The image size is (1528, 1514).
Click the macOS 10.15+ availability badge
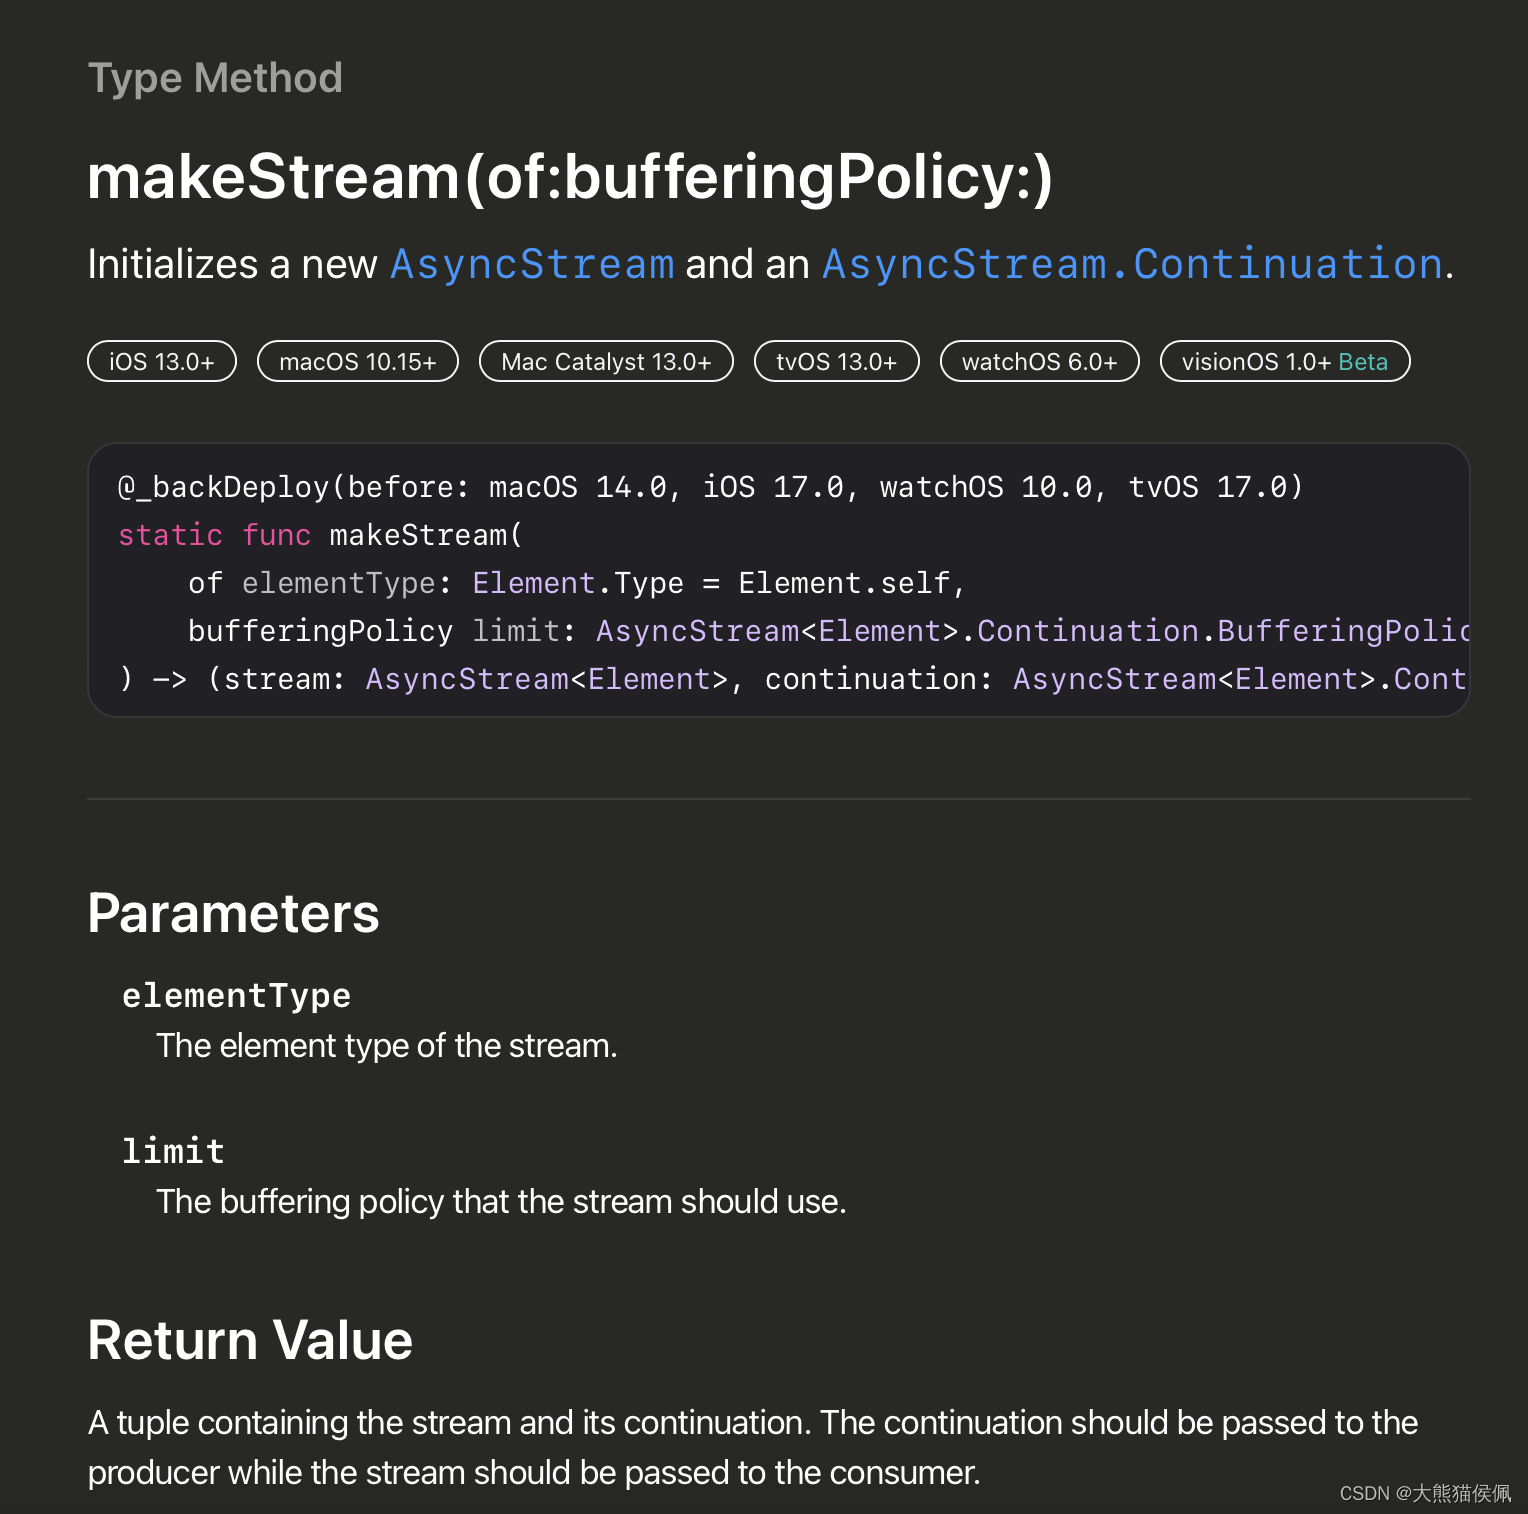pyautogui.click(x=358, y=361)
